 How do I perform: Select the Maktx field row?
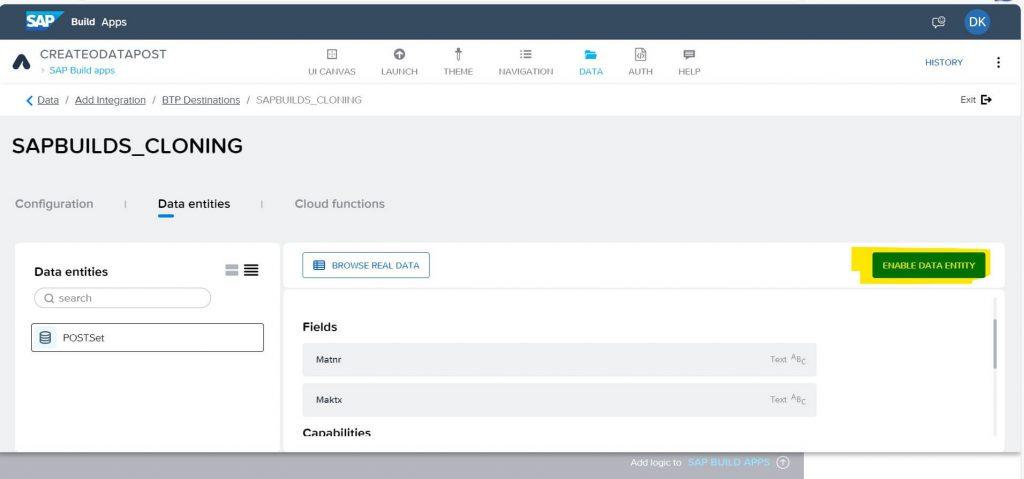coord(559,399)
